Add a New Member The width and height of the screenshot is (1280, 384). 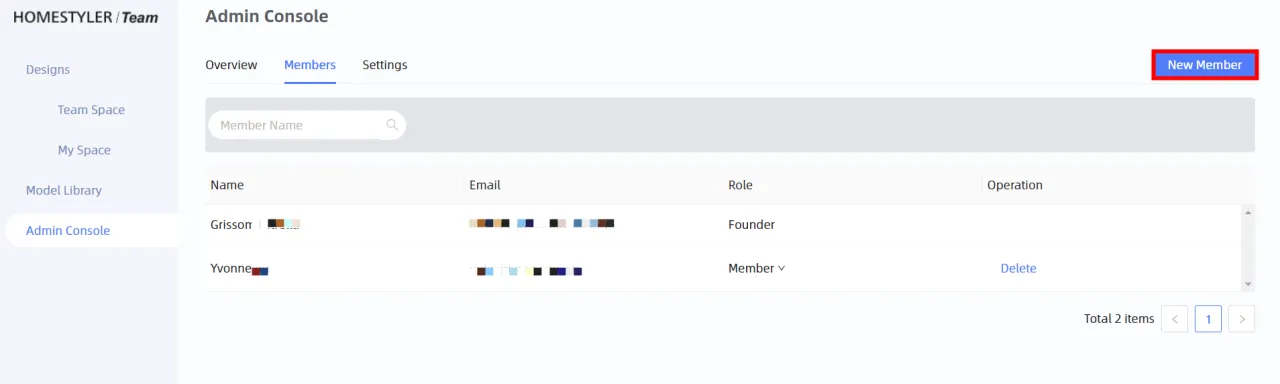(1205, 65)
